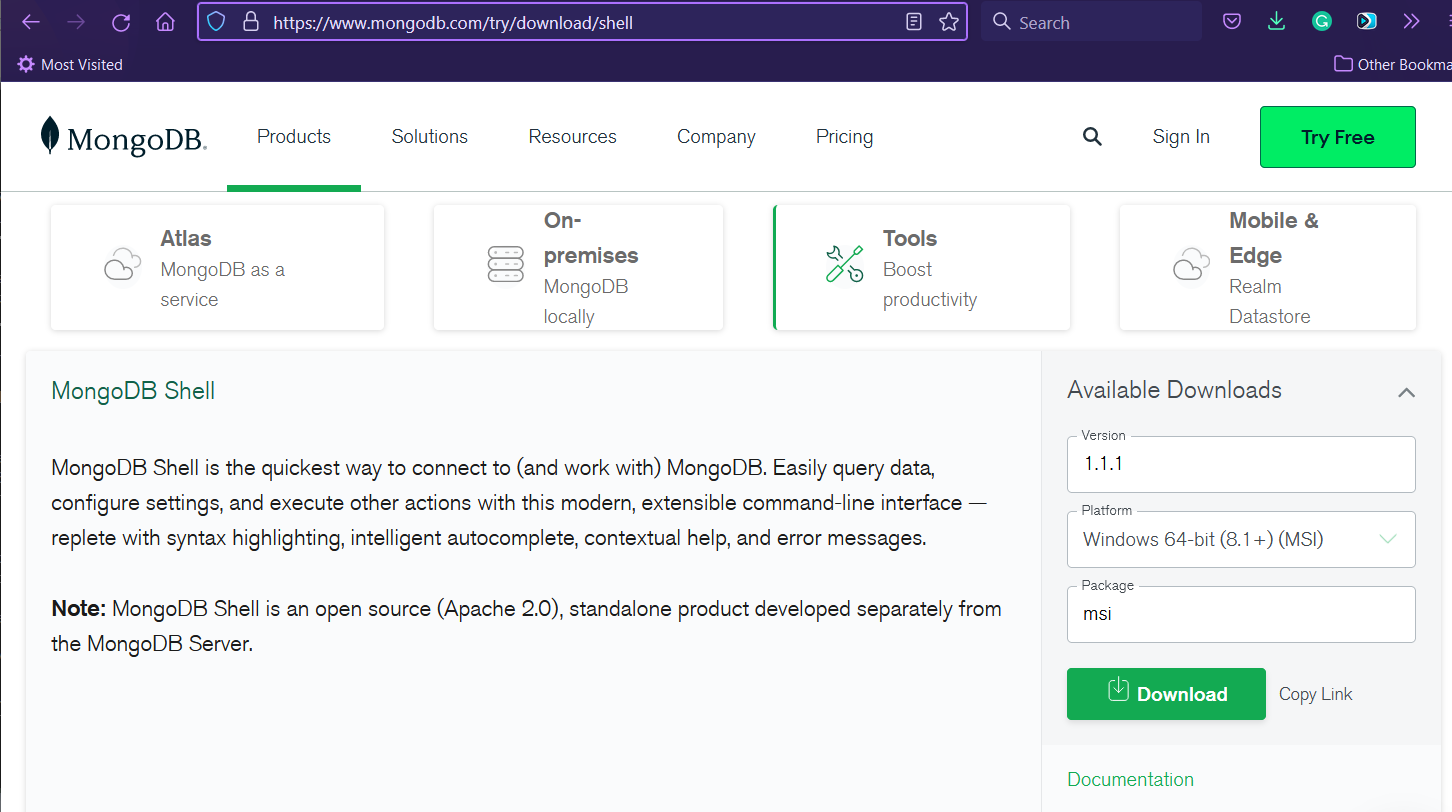Click the Atlas cloud icon
This screenshot has width=1452, height=812.
tap(122, 265)
